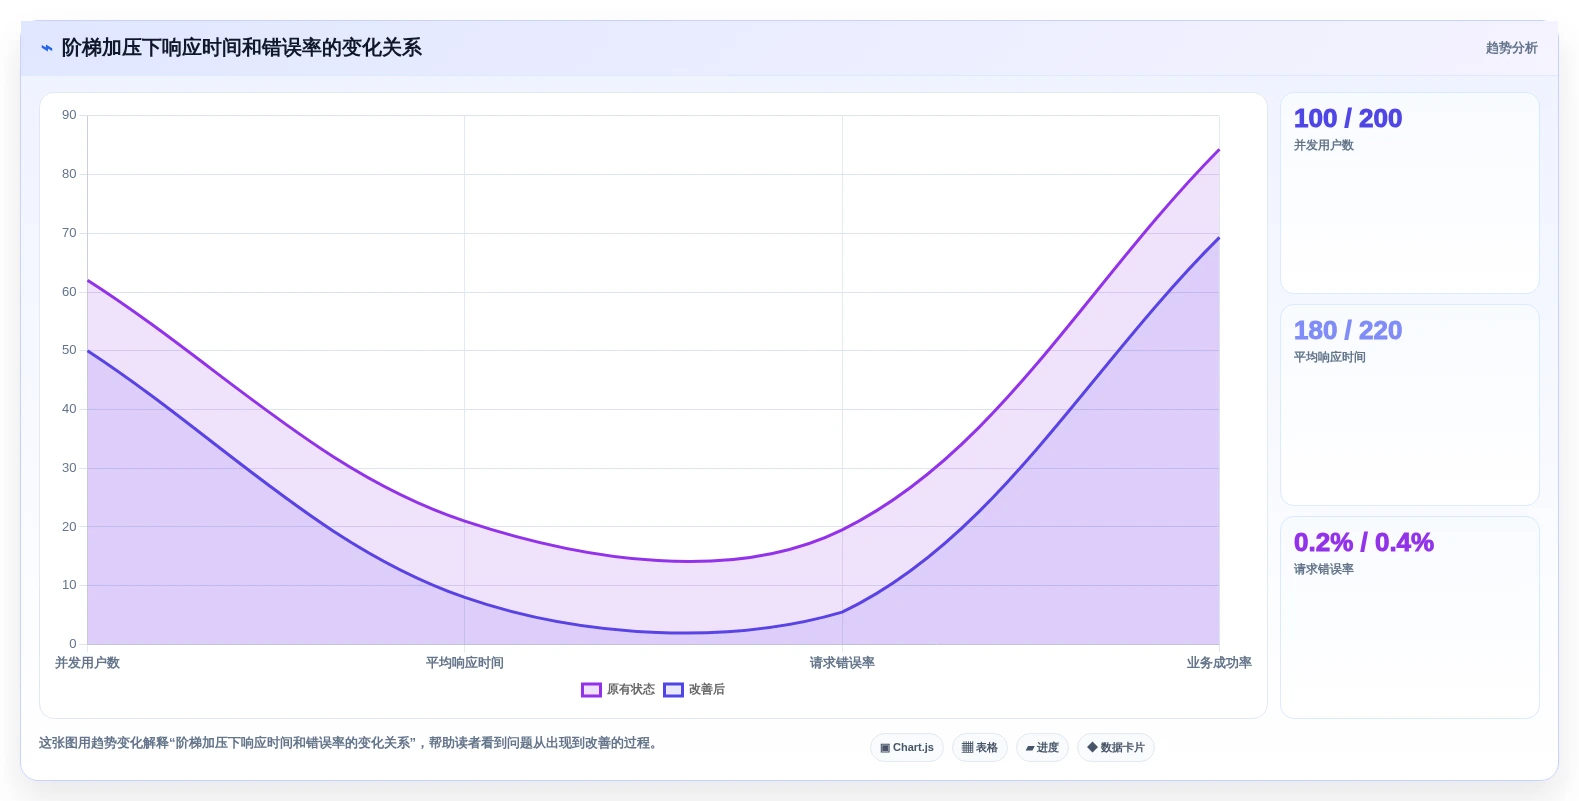The height and width of the screenshot is (801, 1579).
Task: Click the 平均响应时间 x-axis label
Action: (465, 663)
